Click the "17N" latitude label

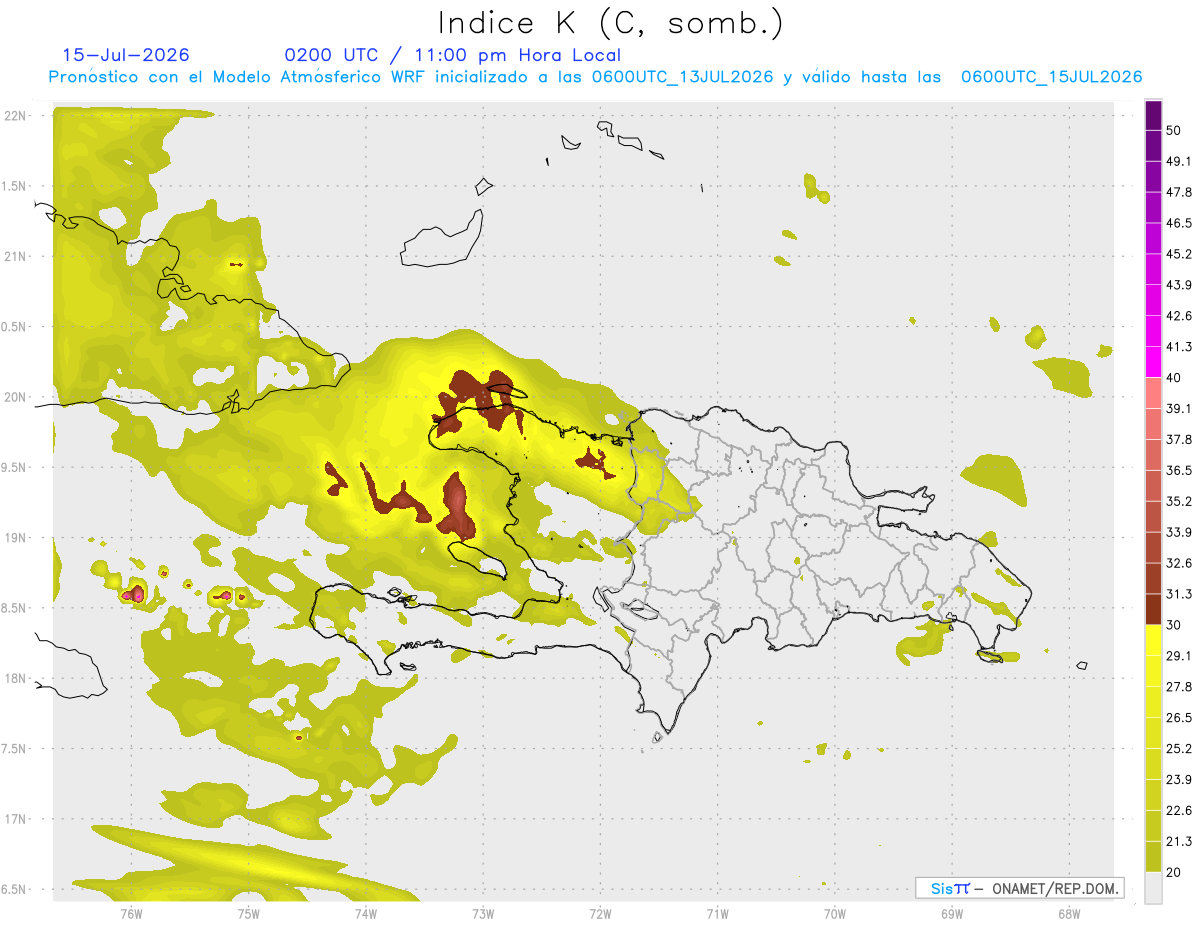point(15,819)
